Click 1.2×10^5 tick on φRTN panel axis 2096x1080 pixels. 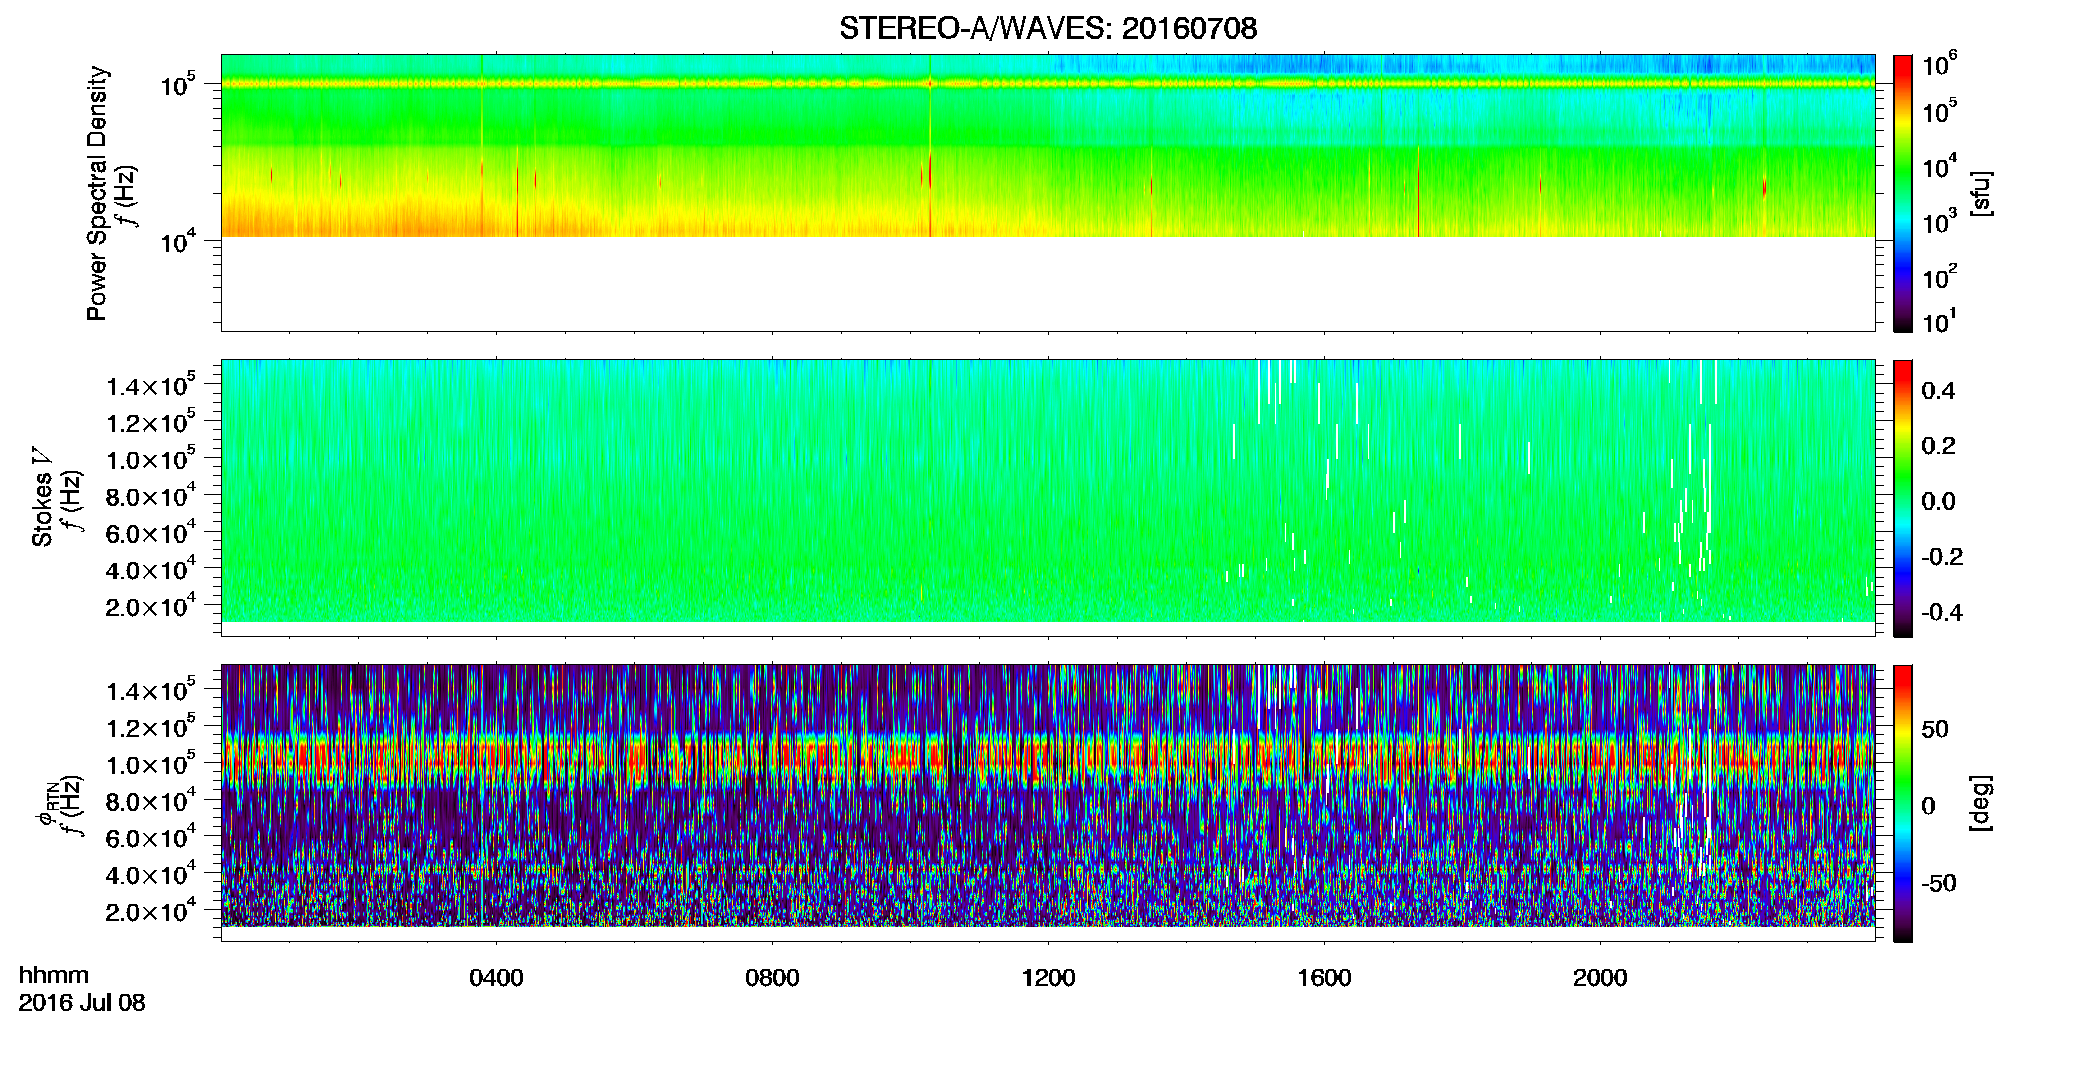click(151, 727)
